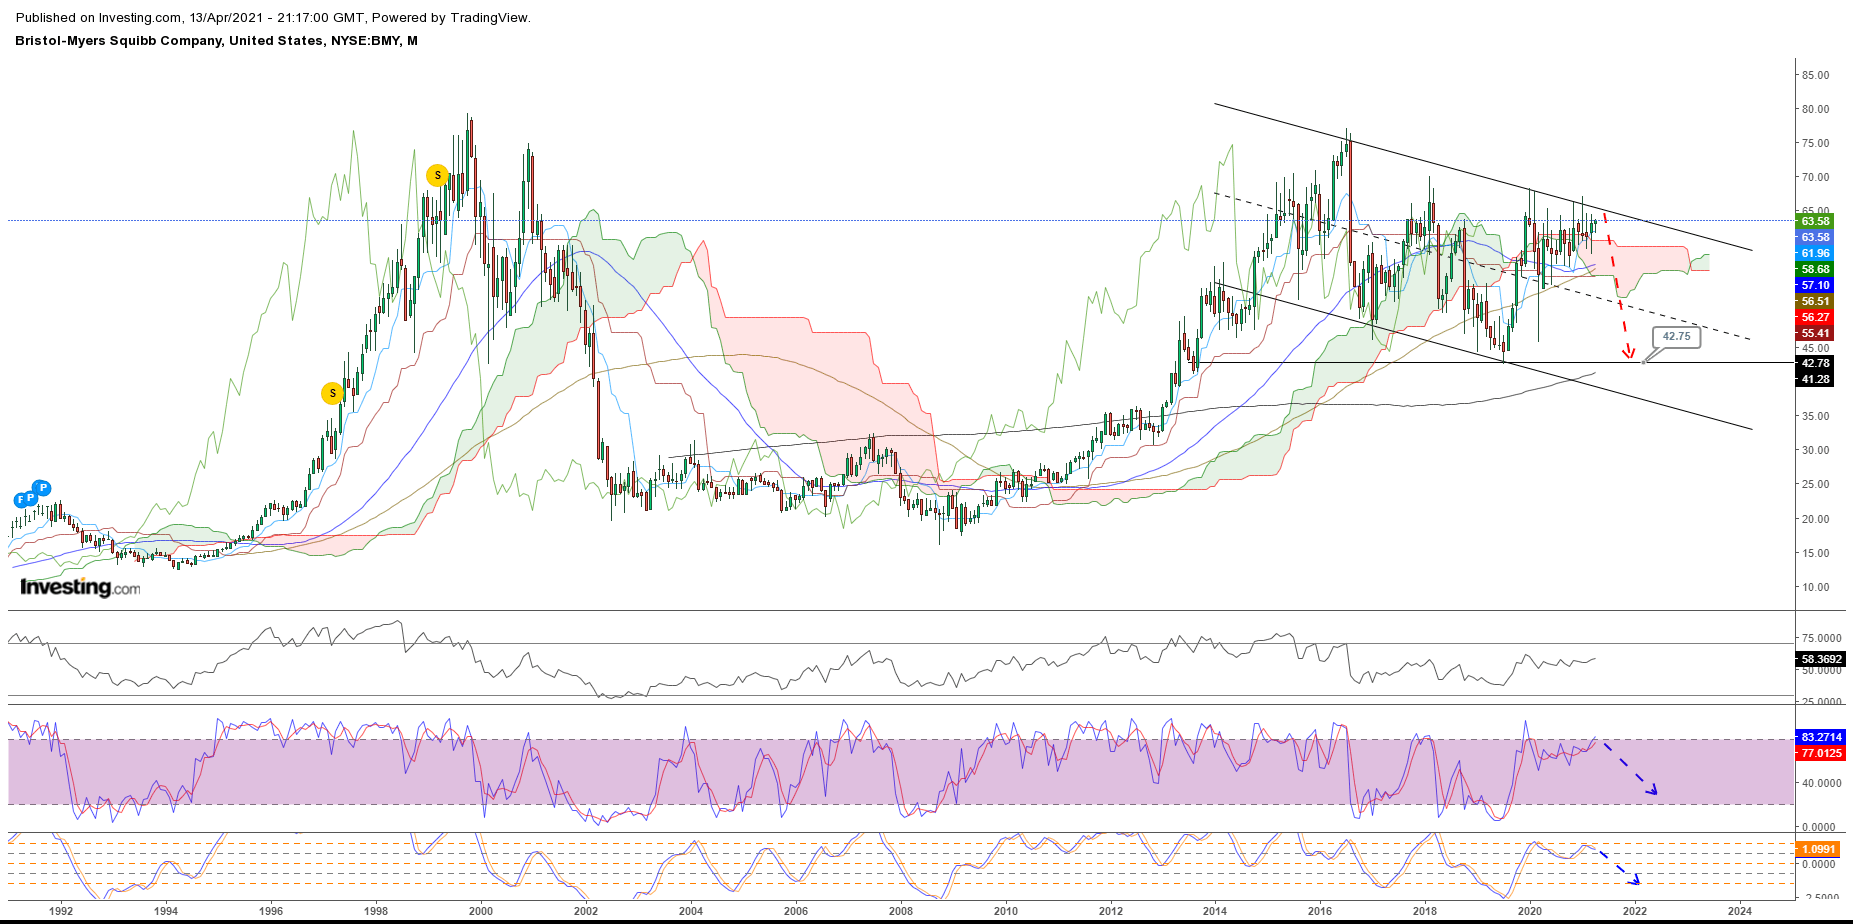Click the 1994 year on time axis

pyautogui.click(x=166, y=911)
